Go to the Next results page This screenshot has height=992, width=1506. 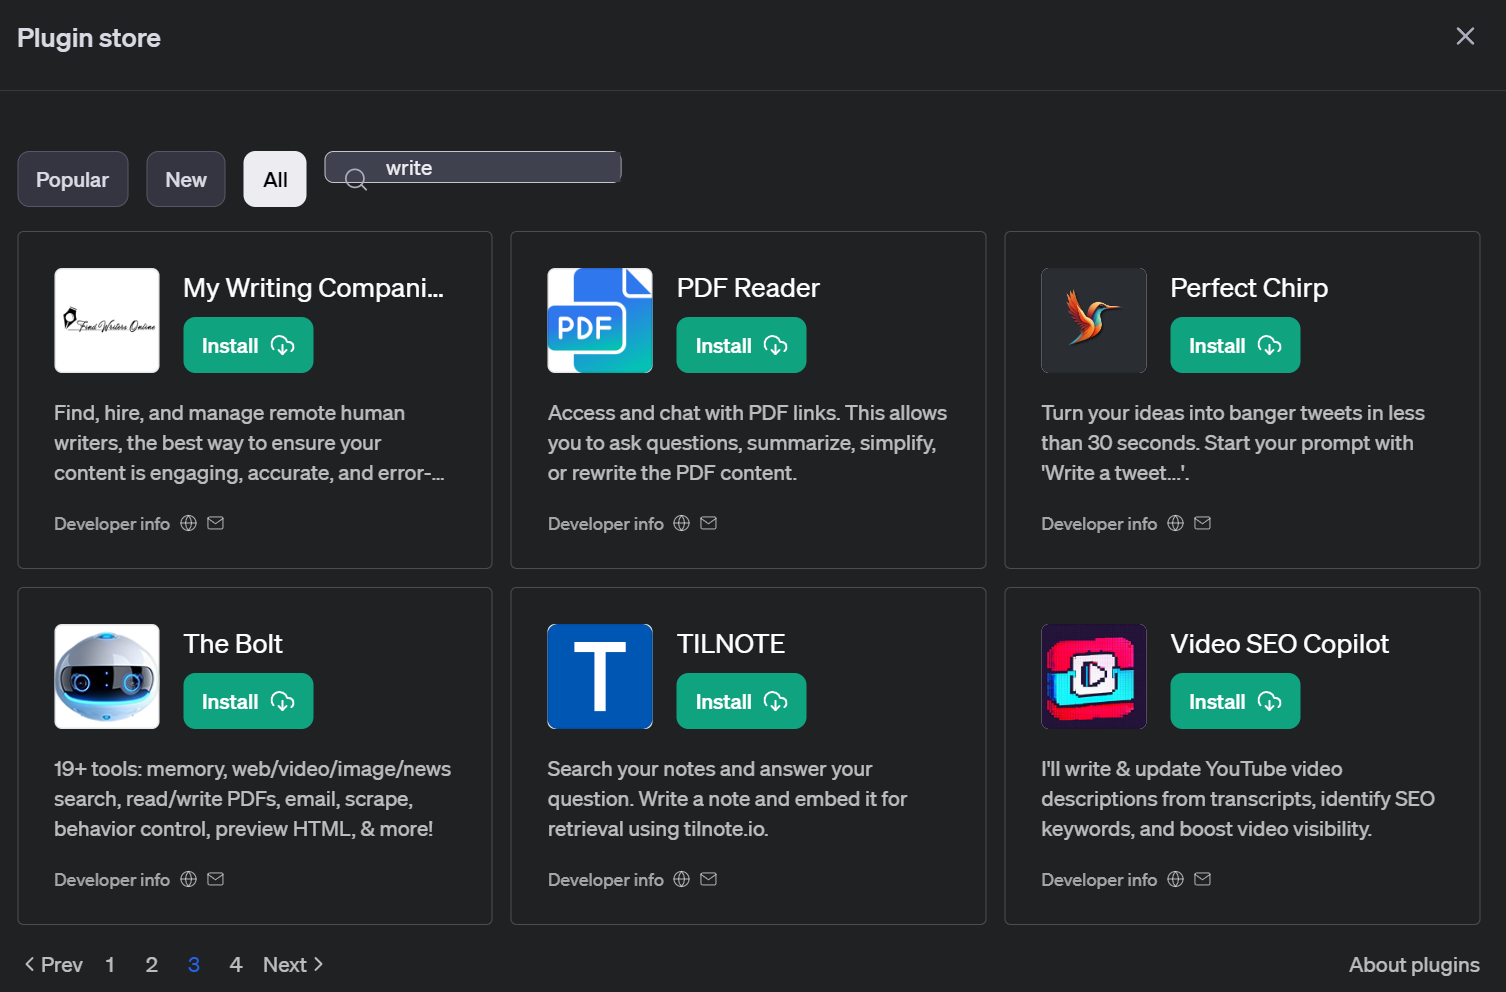click(x=293, y=965)
